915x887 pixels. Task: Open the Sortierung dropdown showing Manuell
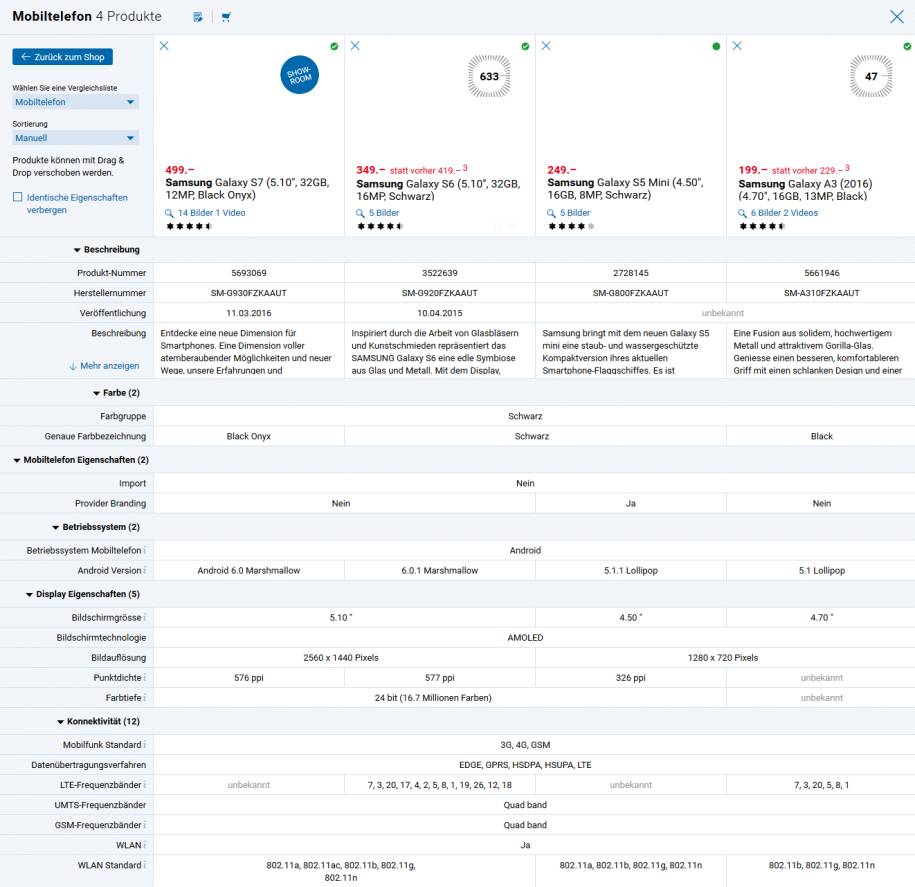pos(75,138)
